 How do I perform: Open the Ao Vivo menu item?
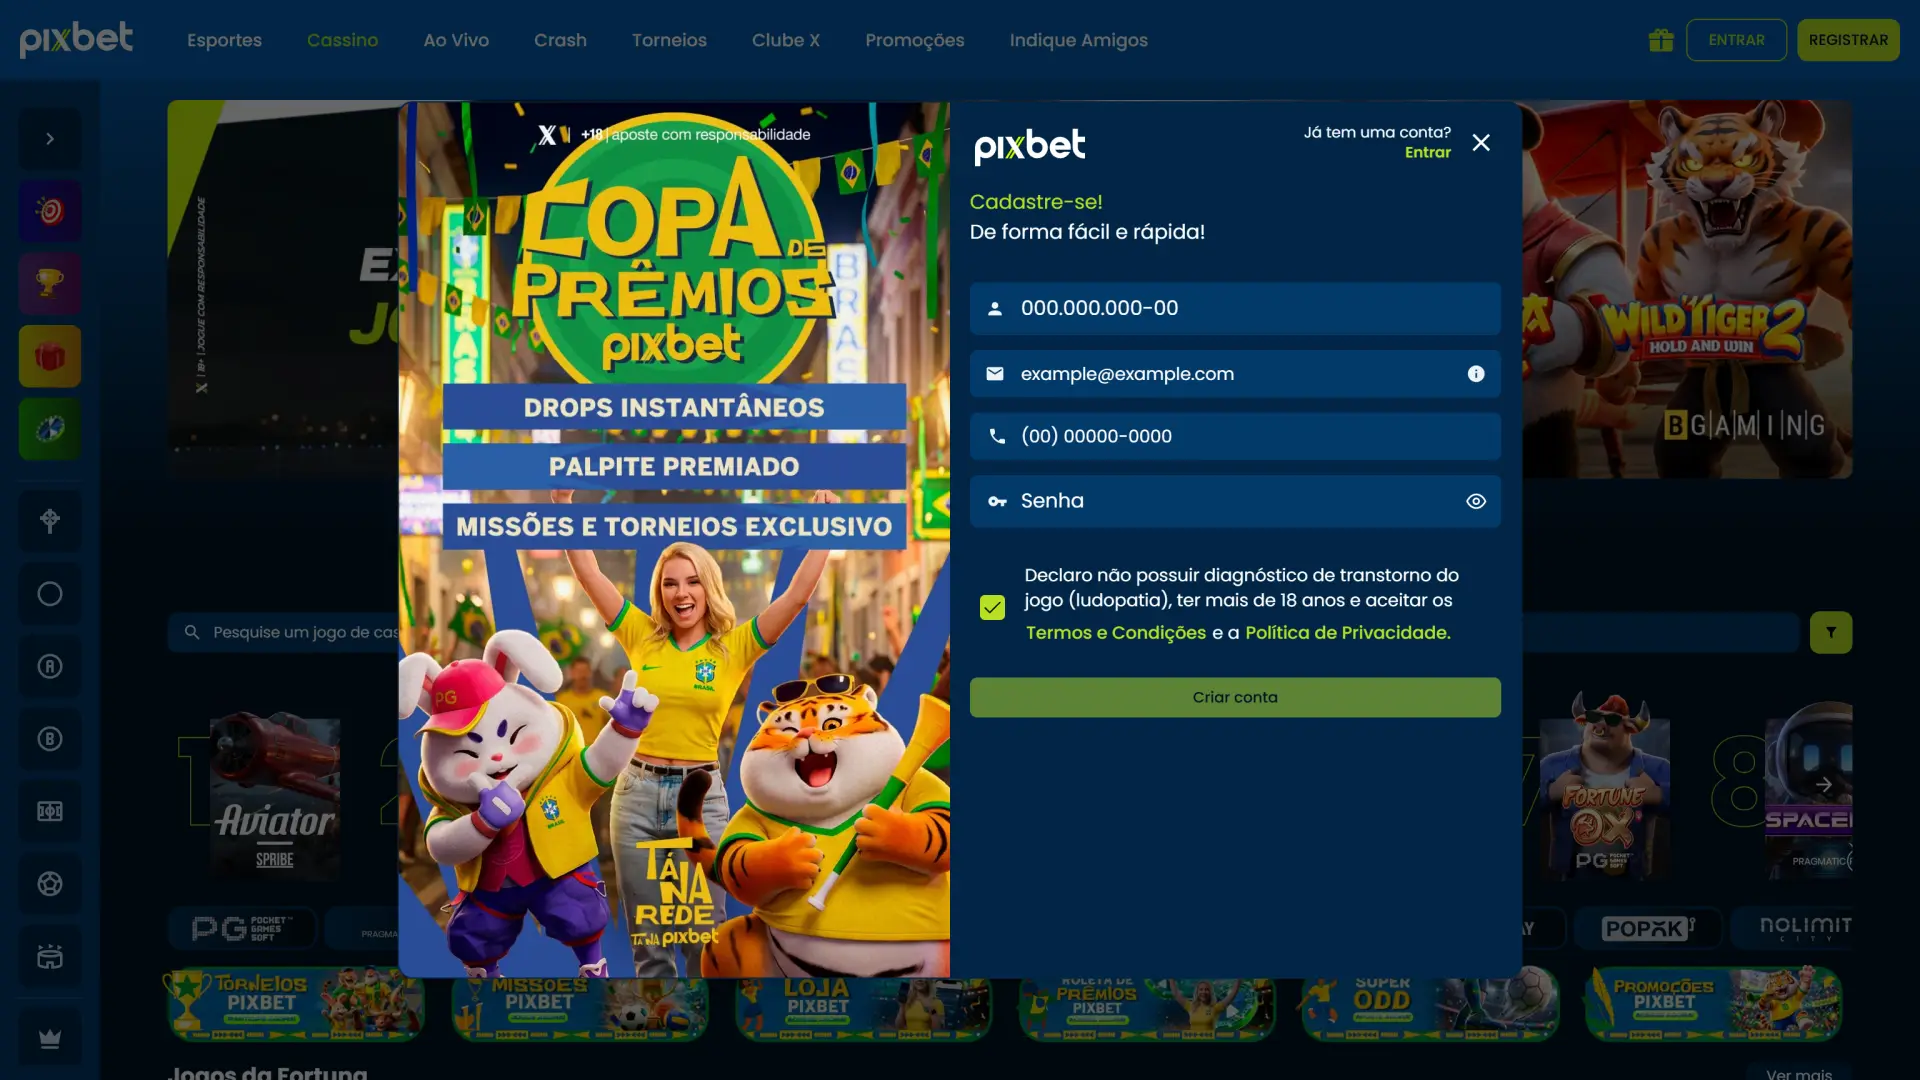(x=456, y=40)
